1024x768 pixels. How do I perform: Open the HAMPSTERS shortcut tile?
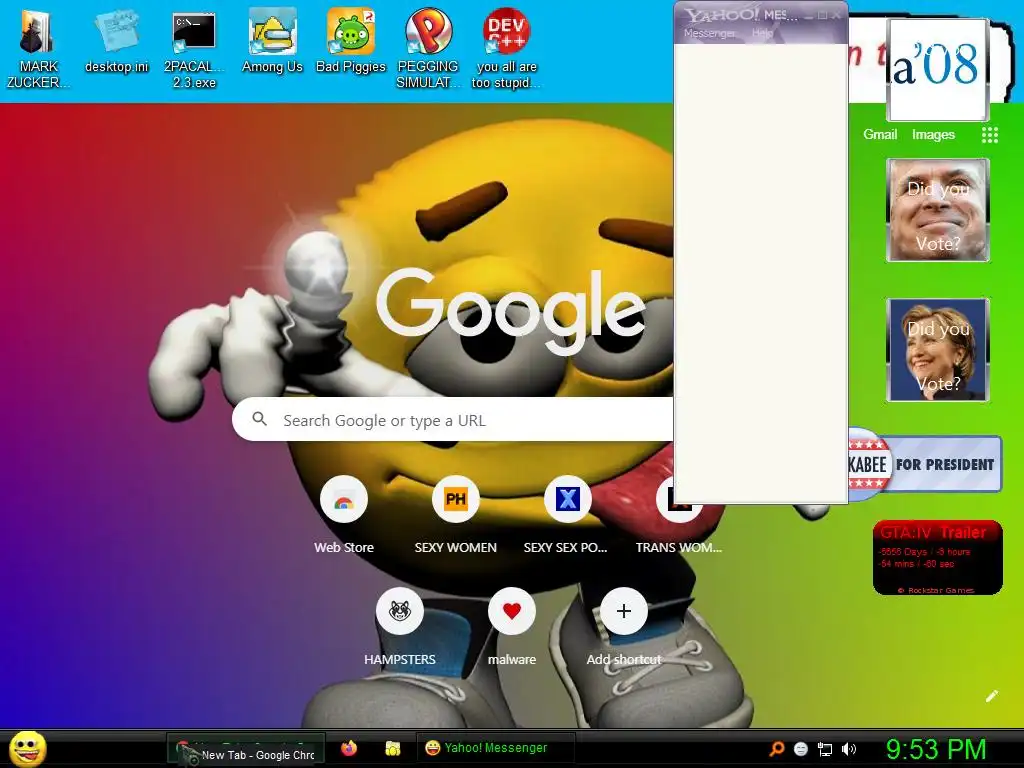tap(400, 627)
